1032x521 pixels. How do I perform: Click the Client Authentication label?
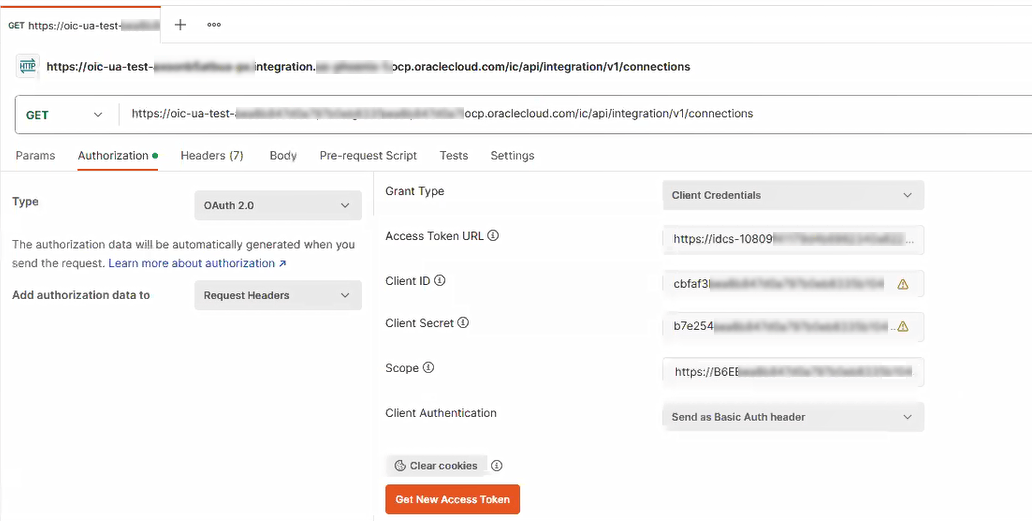coord(440,413)
